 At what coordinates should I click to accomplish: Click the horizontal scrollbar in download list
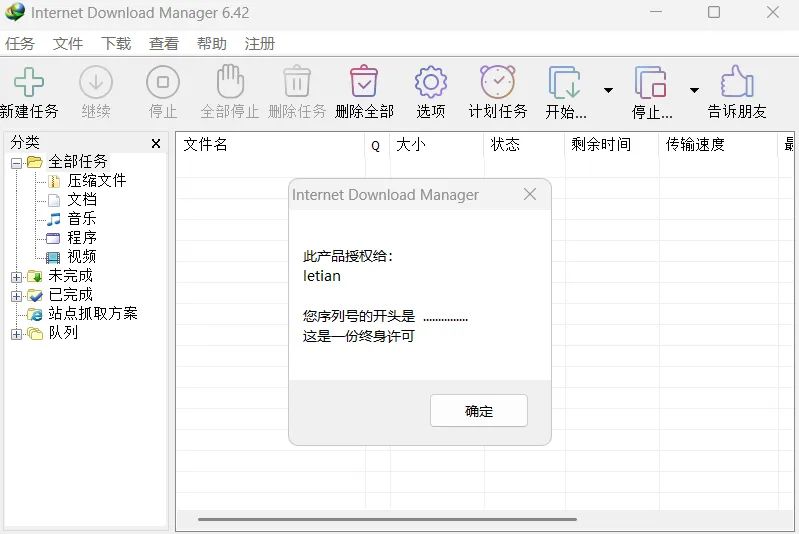pos(387,519)
